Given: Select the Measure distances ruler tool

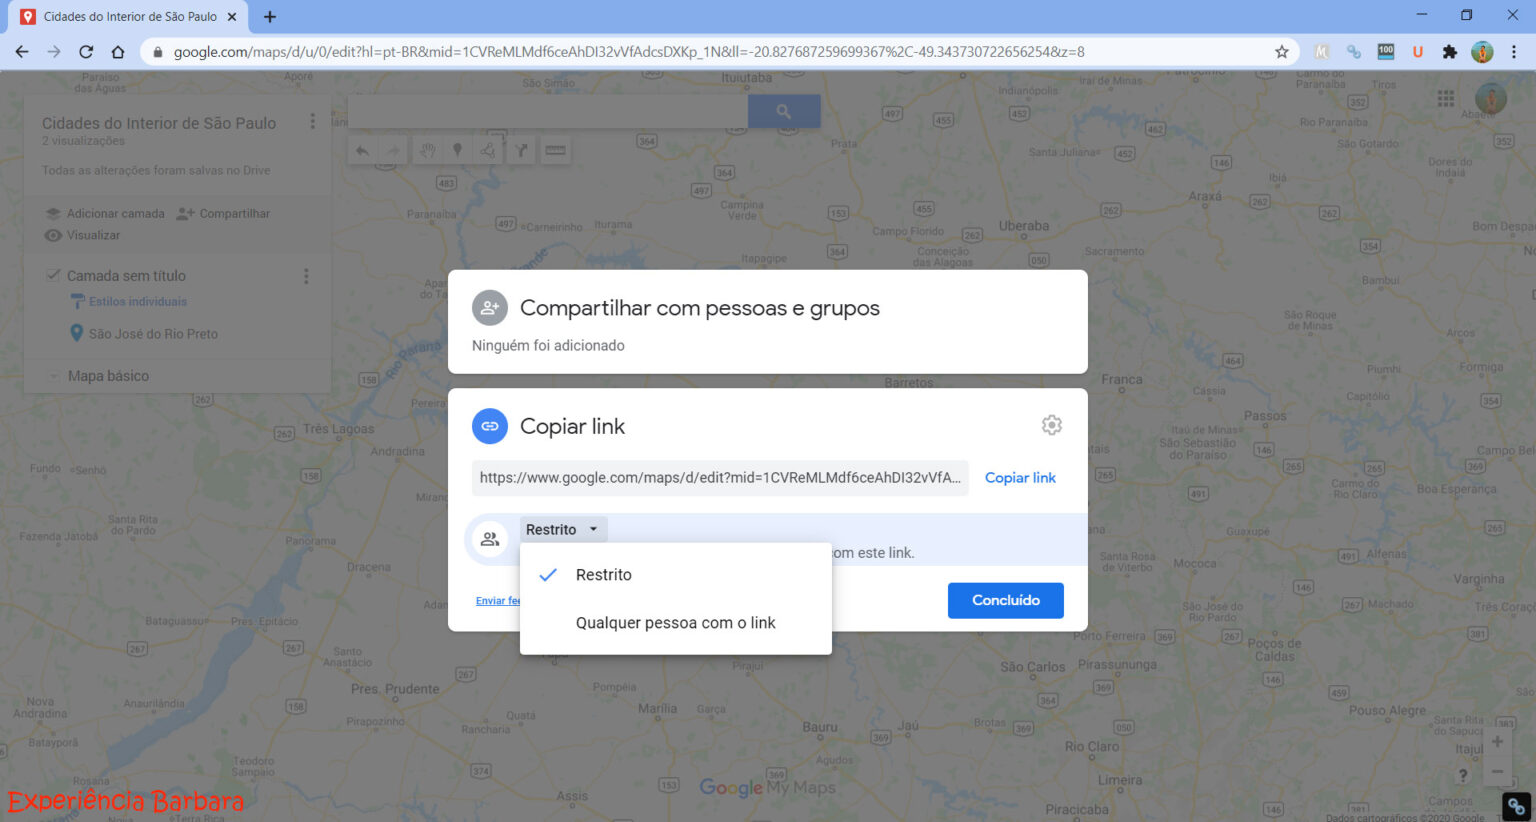Looking at the screenshot, I should pyautogui.click(x=556, y=150).
